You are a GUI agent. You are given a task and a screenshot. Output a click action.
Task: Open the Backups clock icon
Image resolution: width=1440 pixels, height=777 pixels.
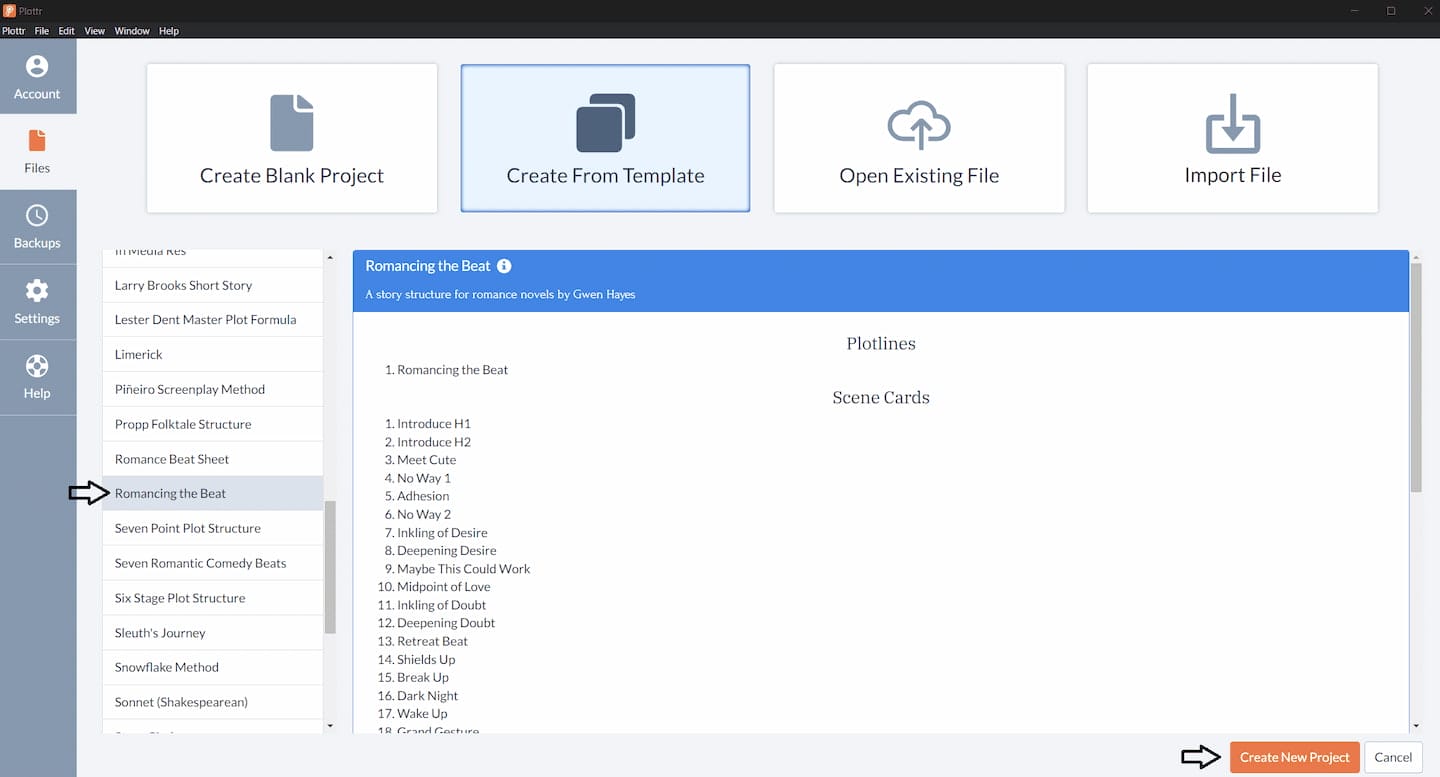pos(37,216)
